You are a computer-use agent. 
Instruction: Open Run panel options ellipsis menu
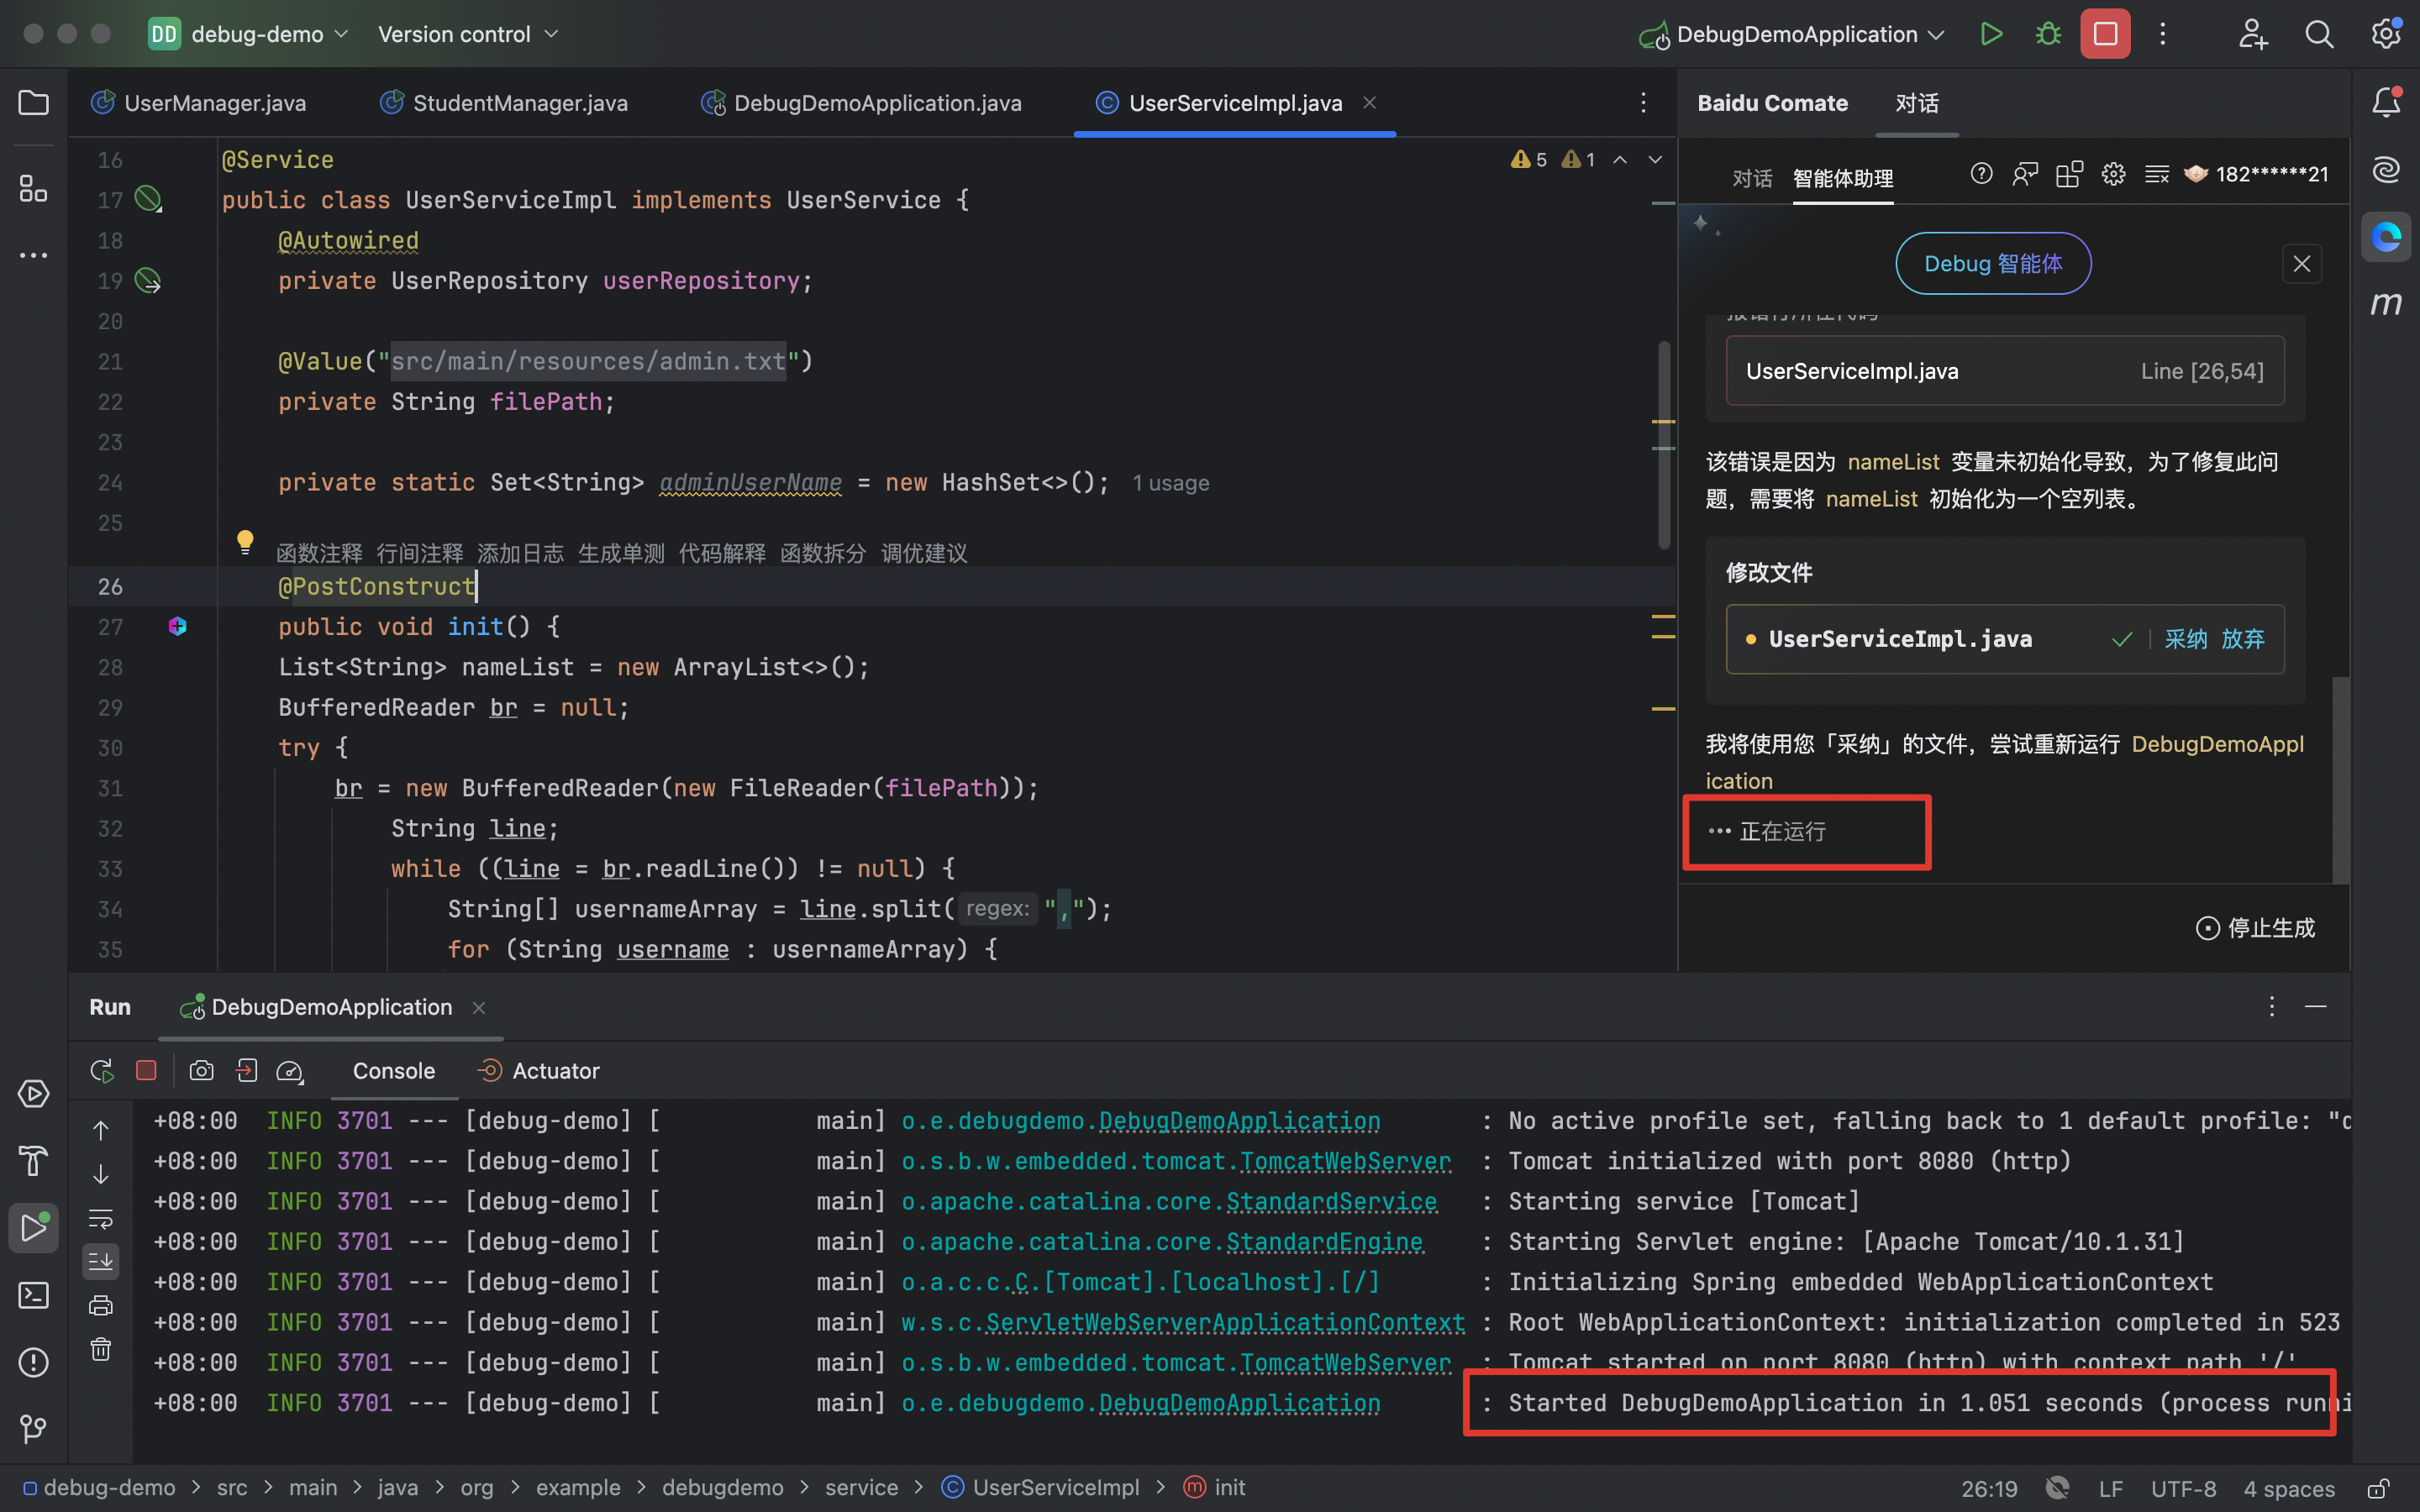2271,1006
